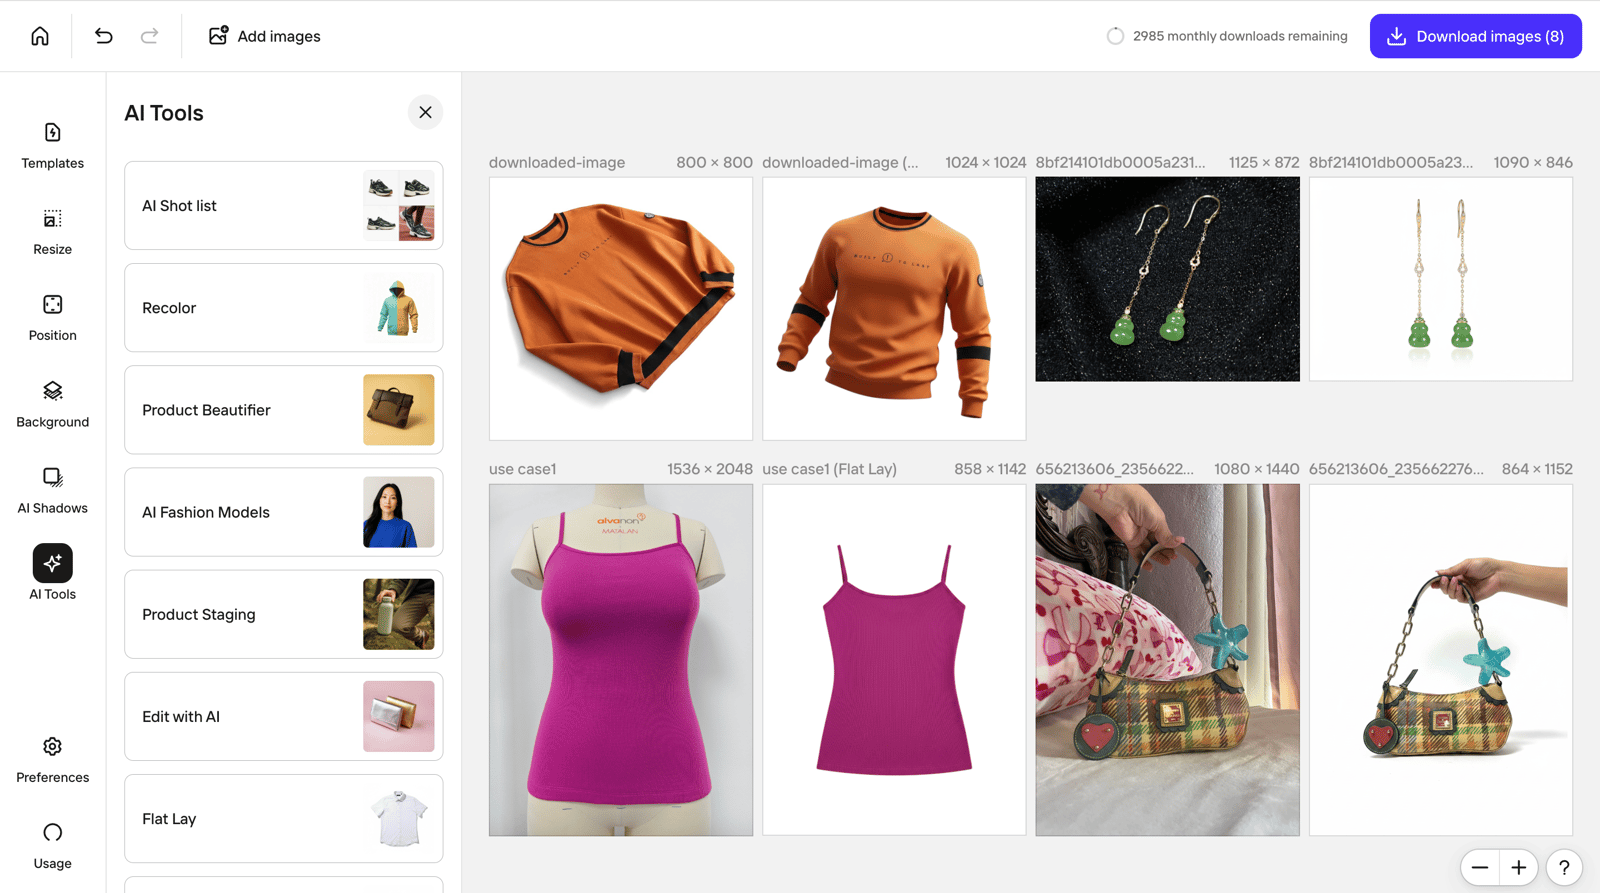Select the earrings on white background image
The width and height of the screenshot is (1600, 893).
pos(1441,279)
